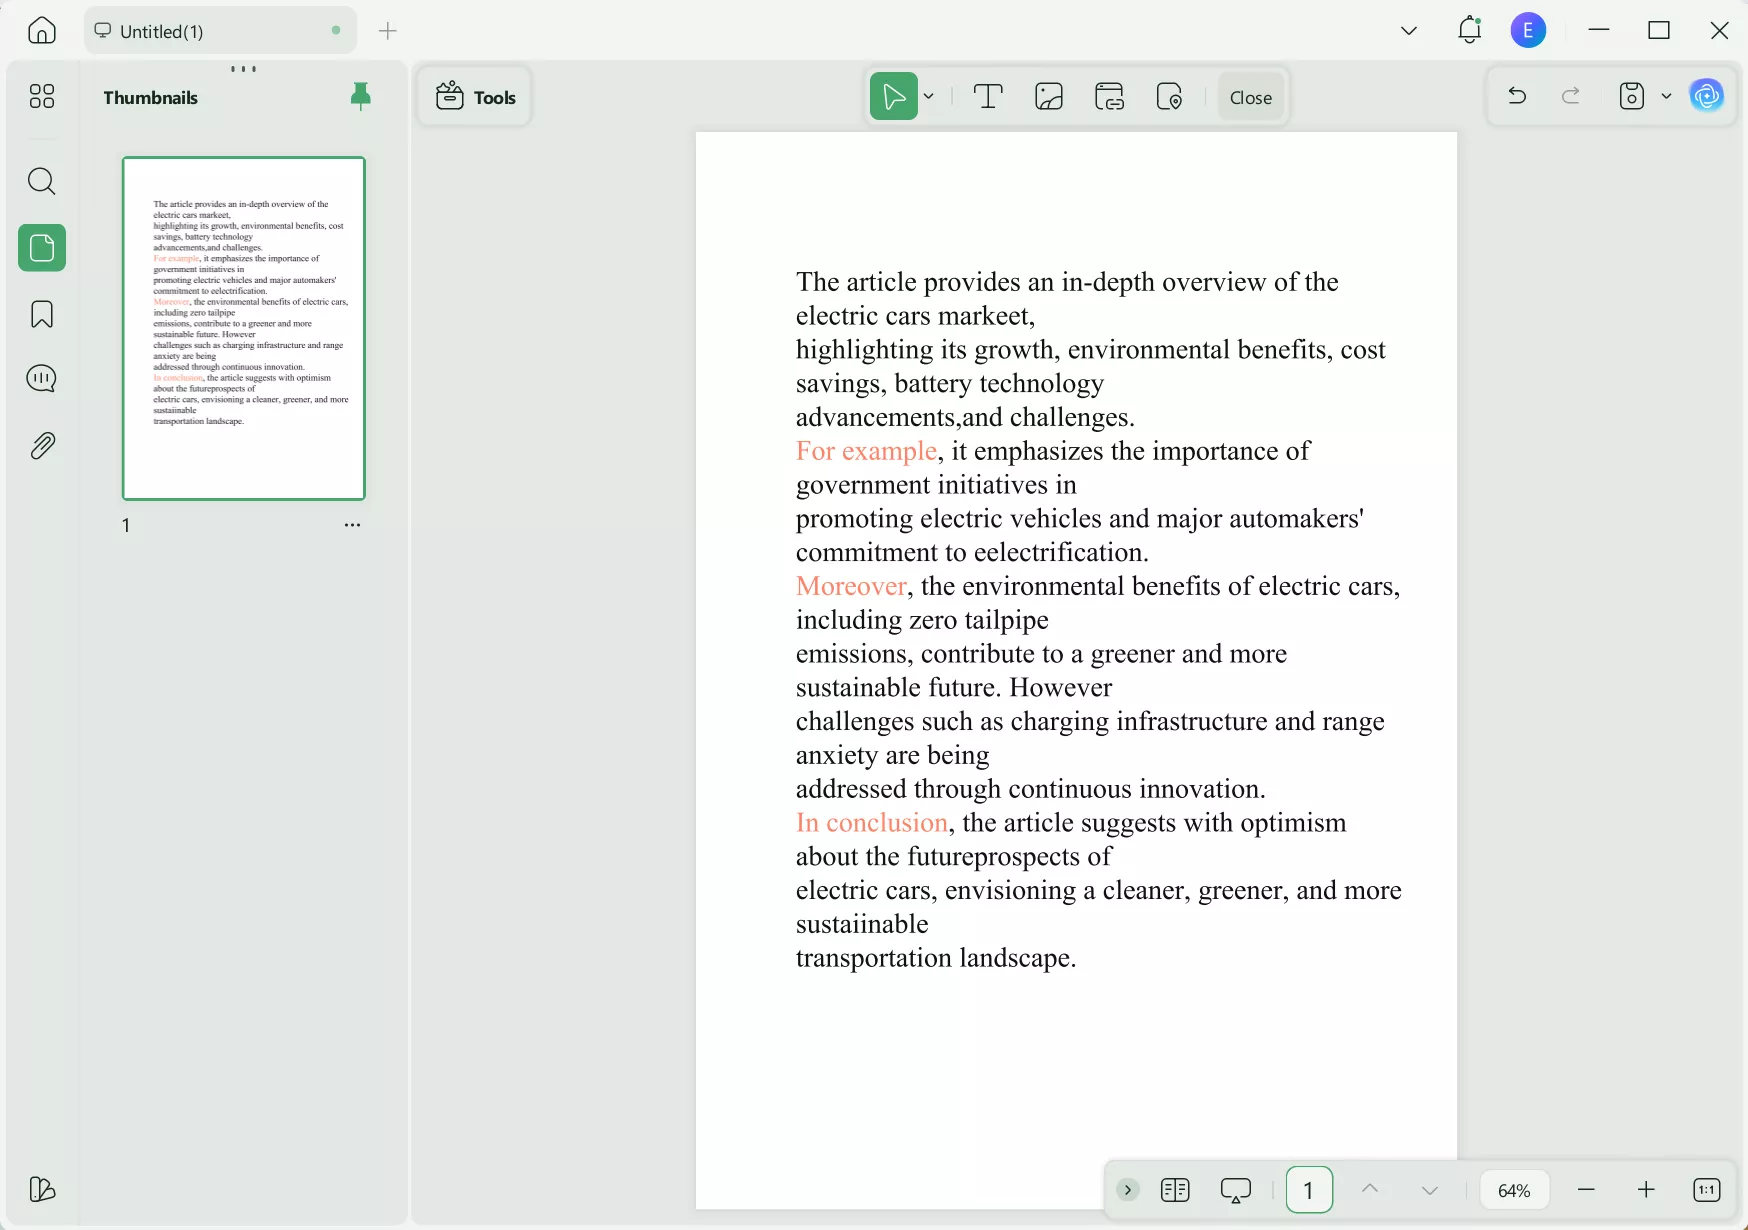Open the tab list chevron in title bar
The image size is (1748, 1230).
coord(1409,31)
